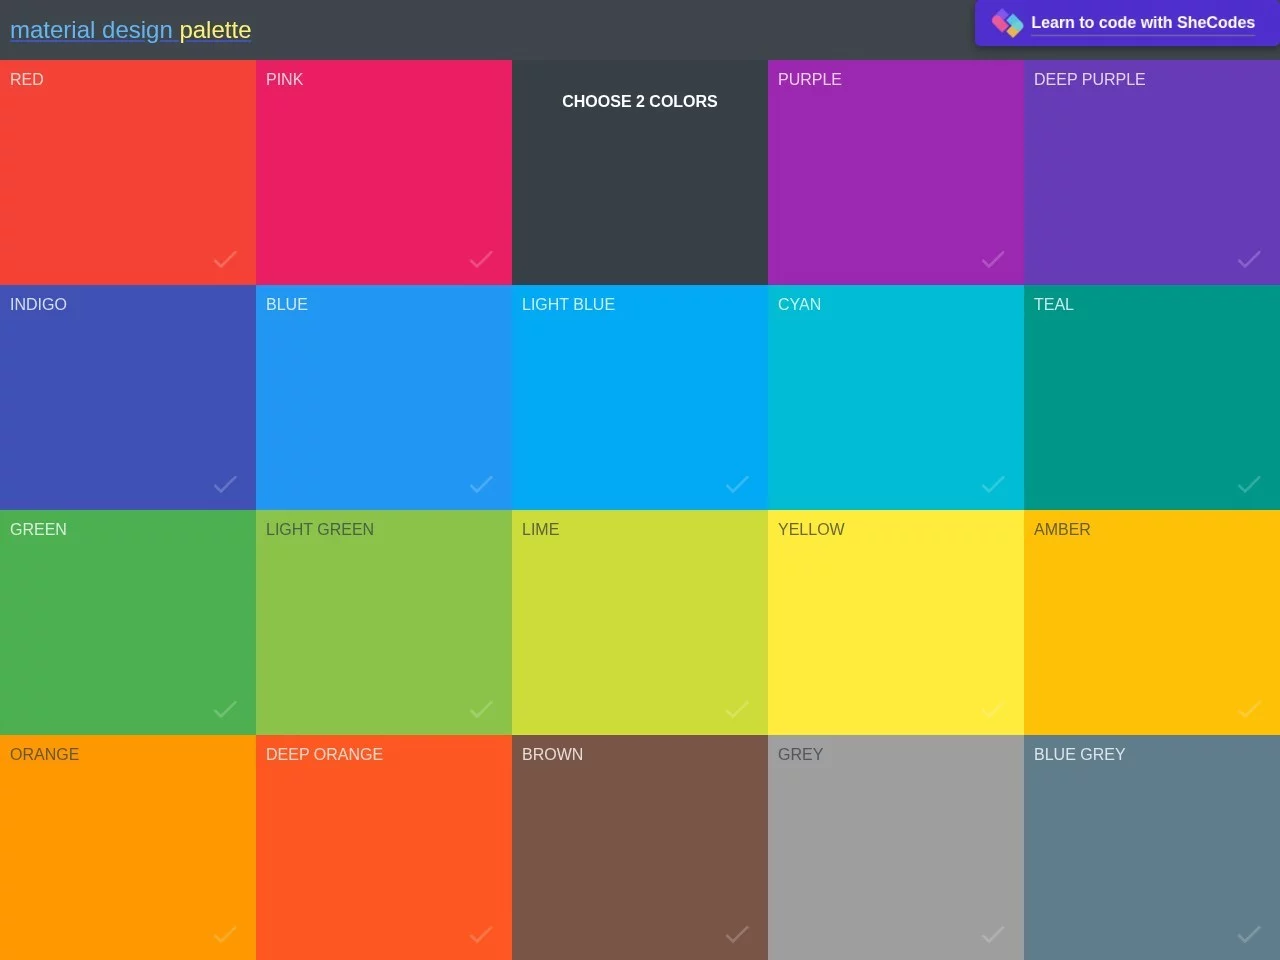Select the LIGHT BLUE color swatch
Viewport: 1280px width, 960px height.
click(639, 397)
